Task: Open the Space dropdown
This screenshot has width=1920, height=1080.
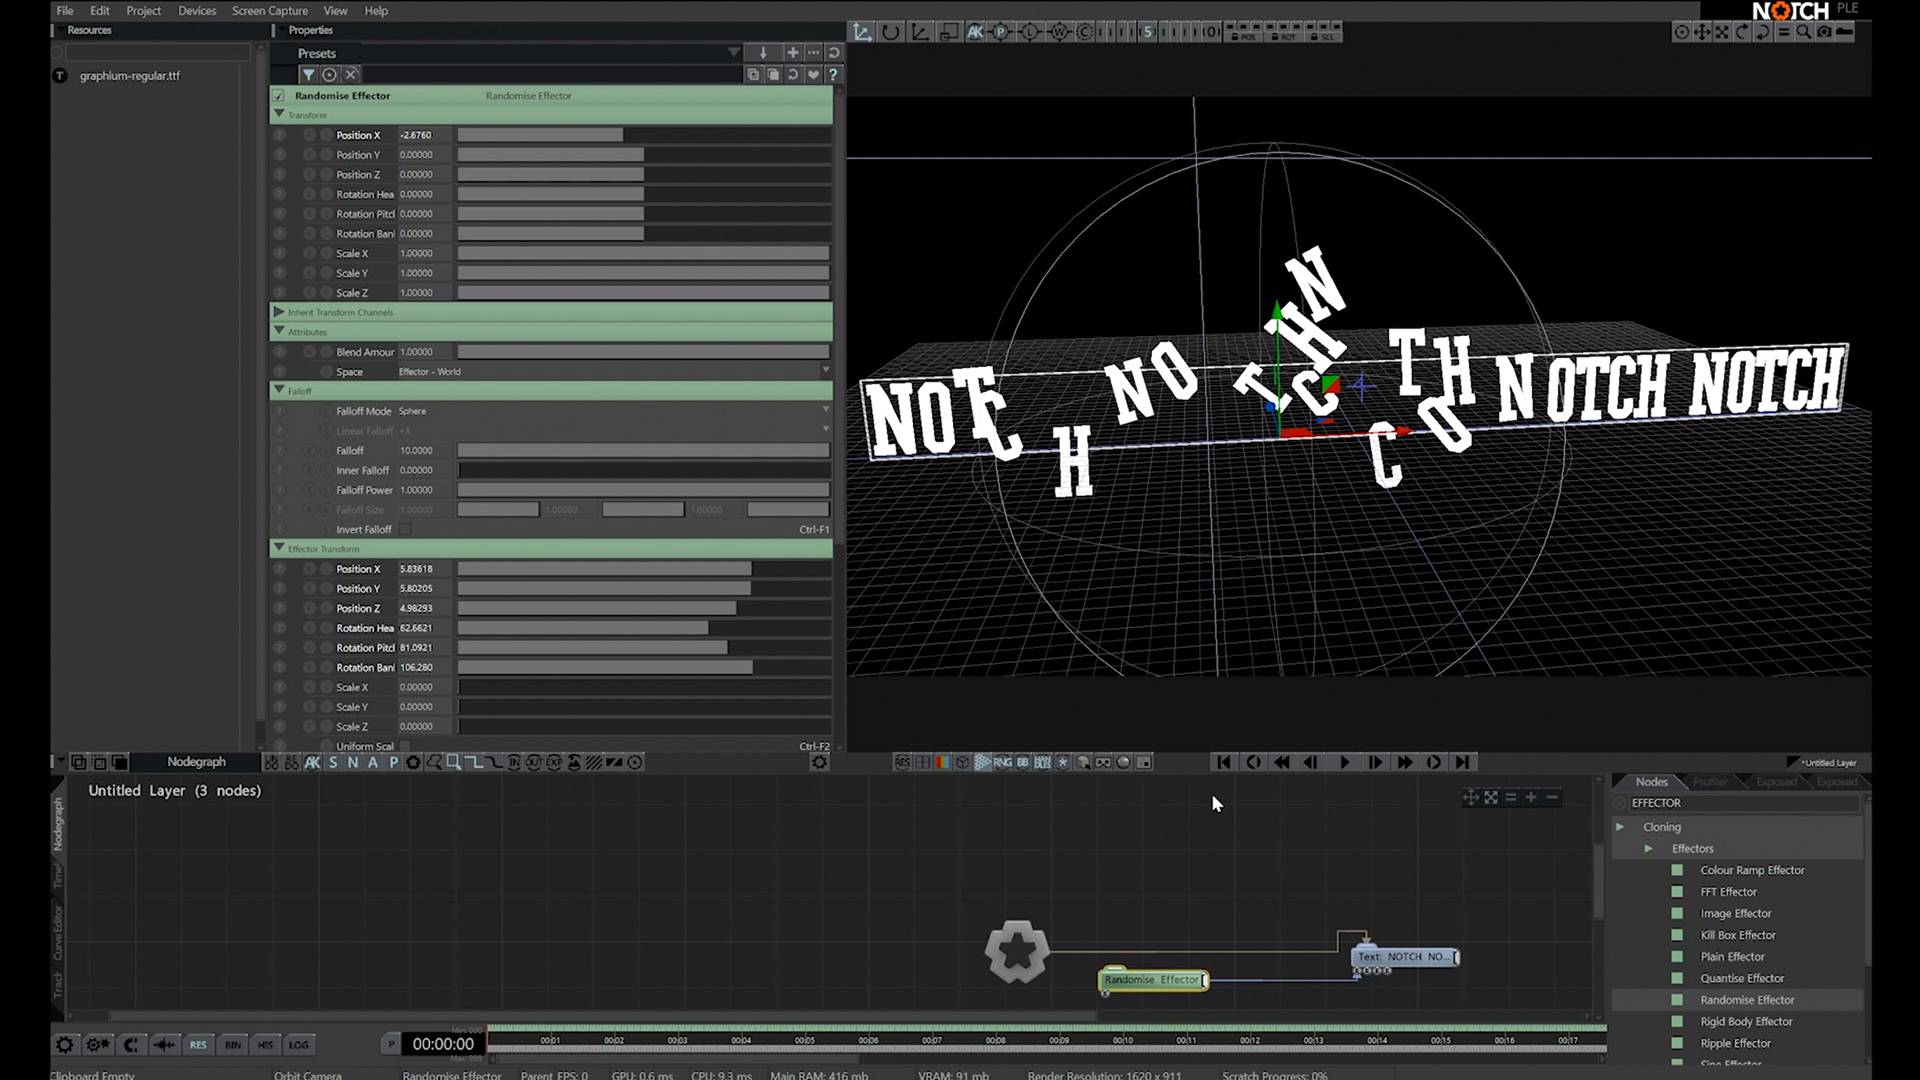Action: click(x=614, y=371)
